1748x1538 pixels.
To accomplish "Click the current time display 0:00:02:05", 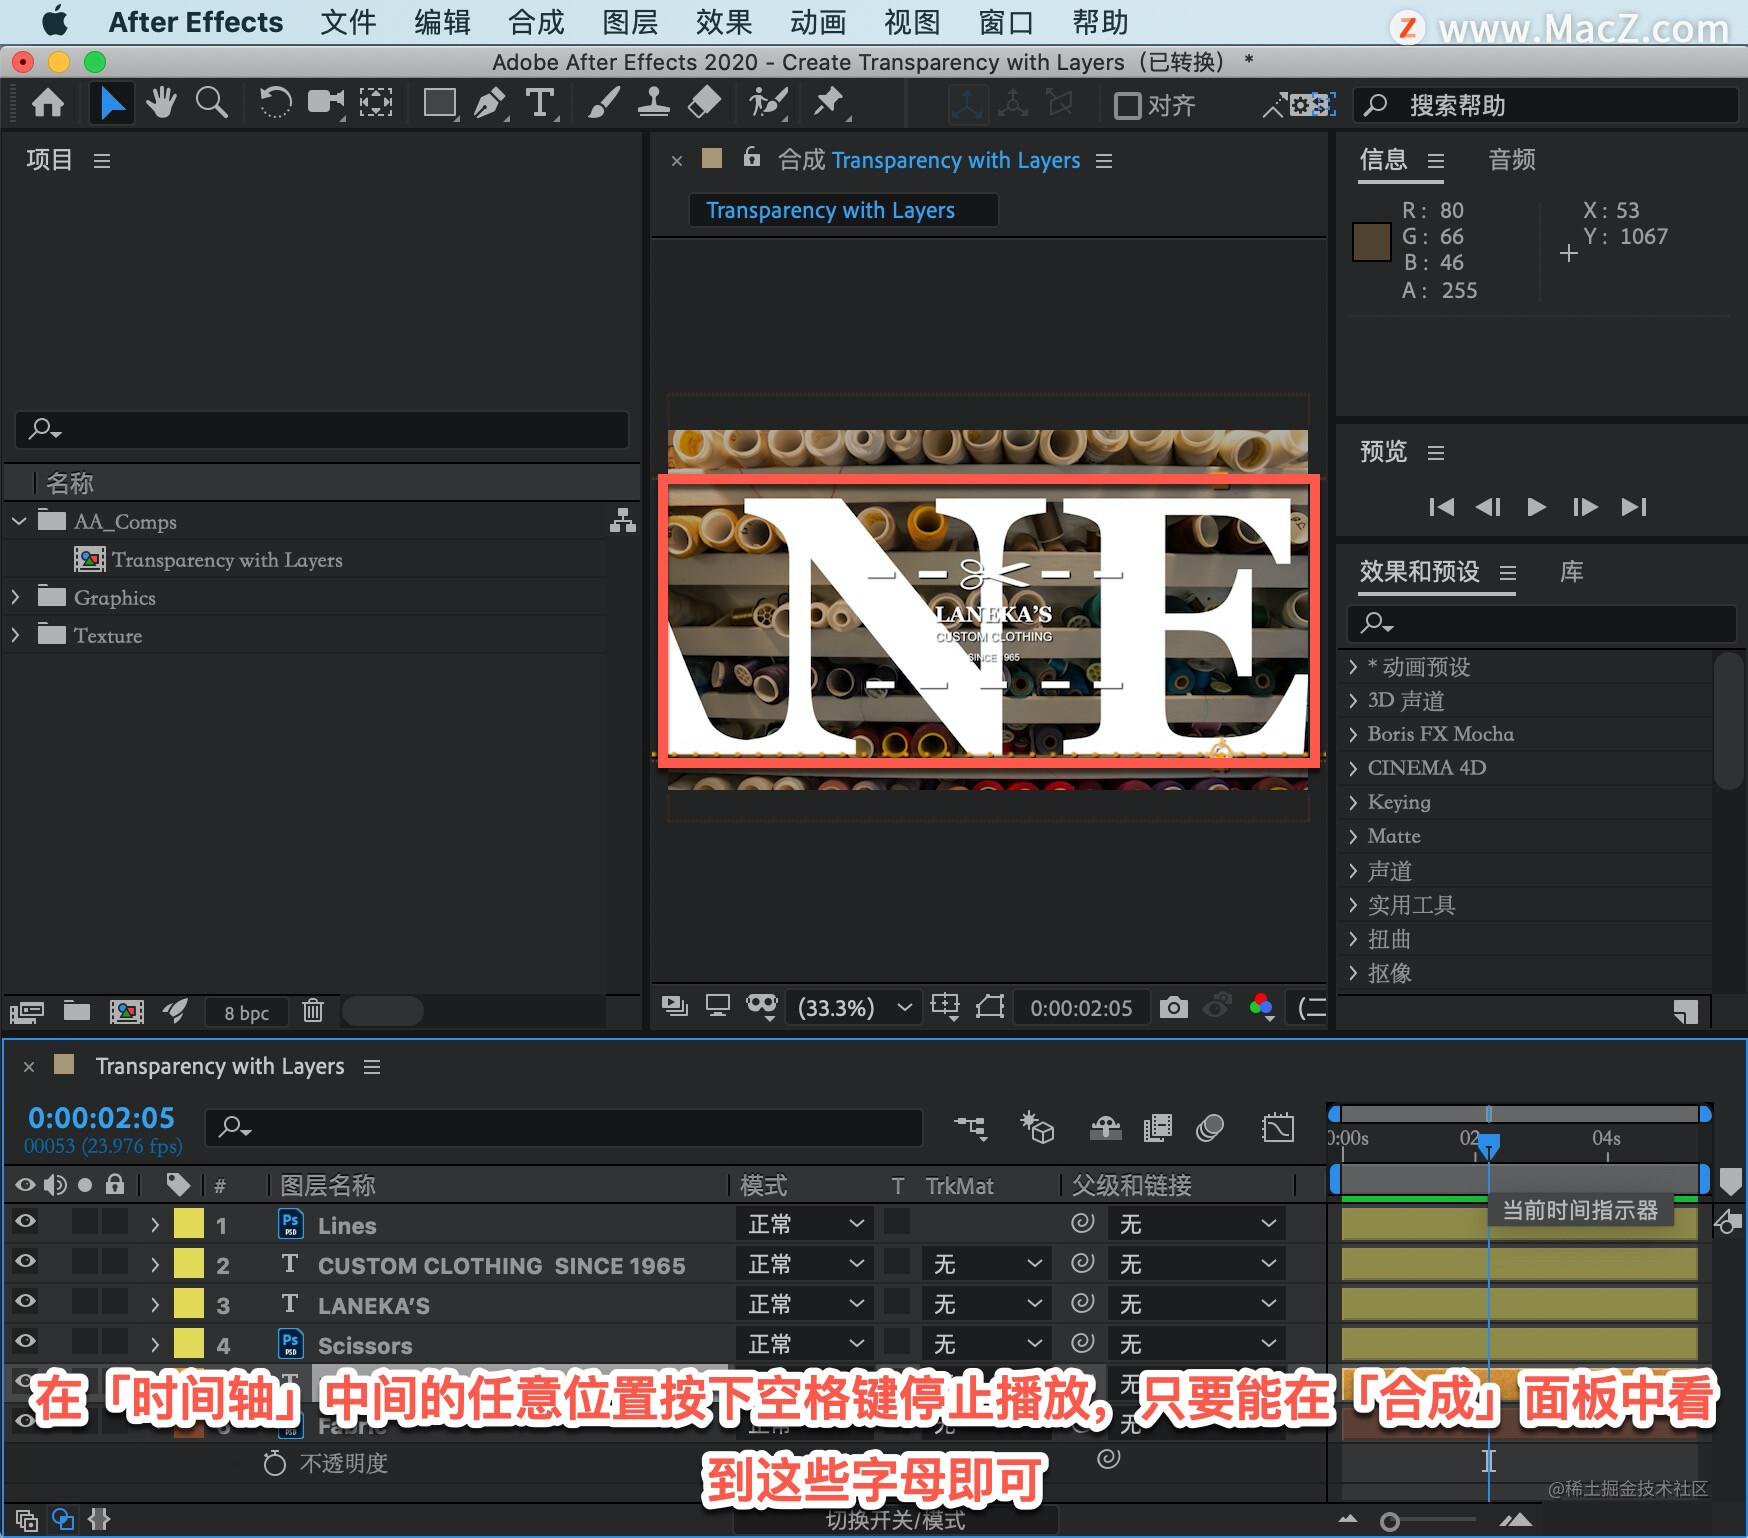I will tap(100, 1118).
